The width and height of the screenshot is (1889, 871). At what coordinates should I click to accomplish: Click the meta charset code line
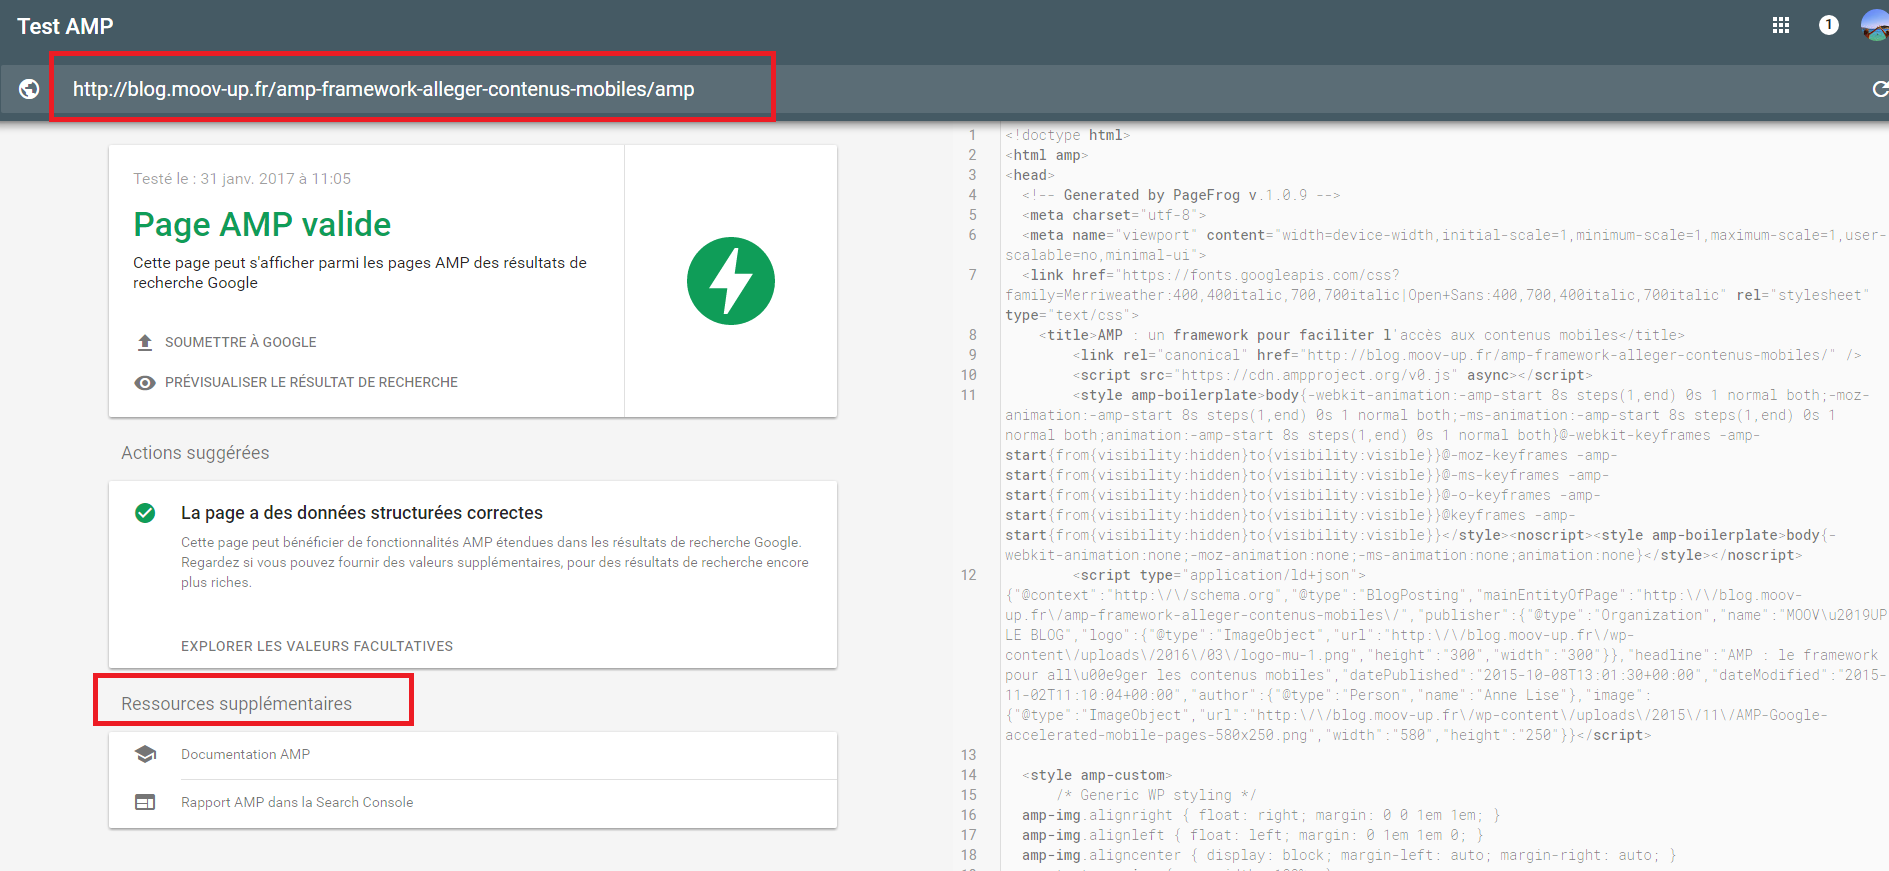[x=1114, y=215]
